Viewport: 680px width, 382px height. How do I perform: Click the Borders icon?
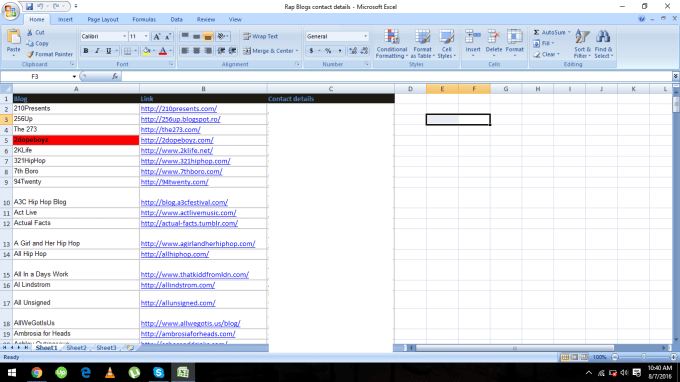click(127, 51)
